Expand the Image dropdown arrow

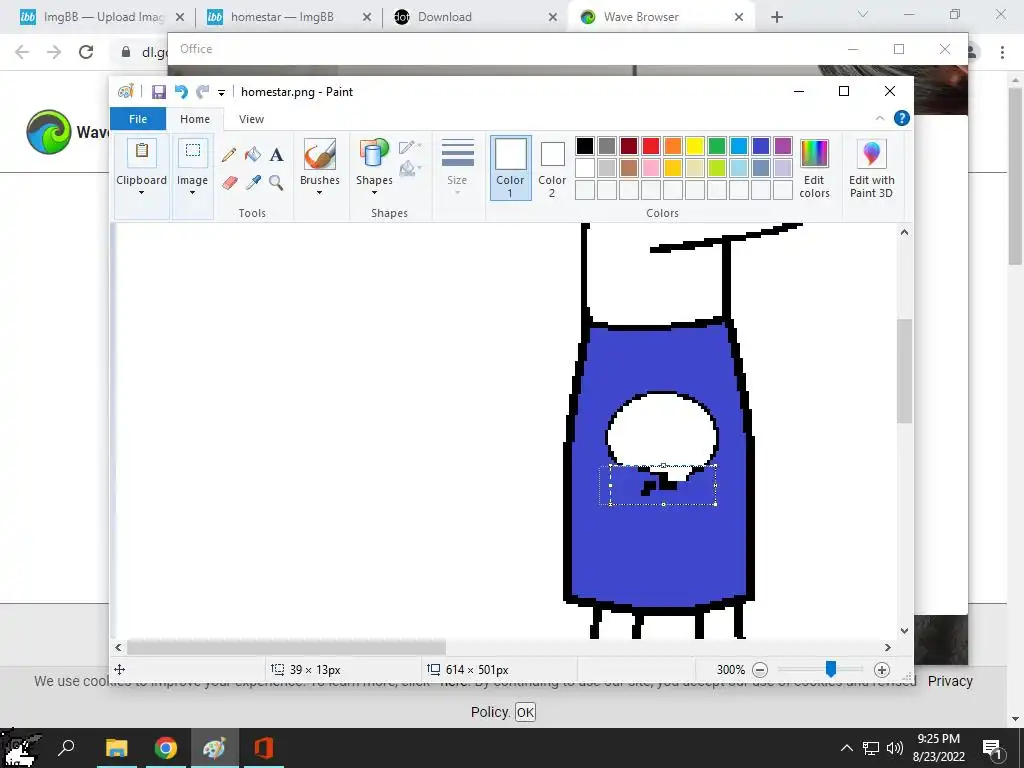(x=193, y=193)
